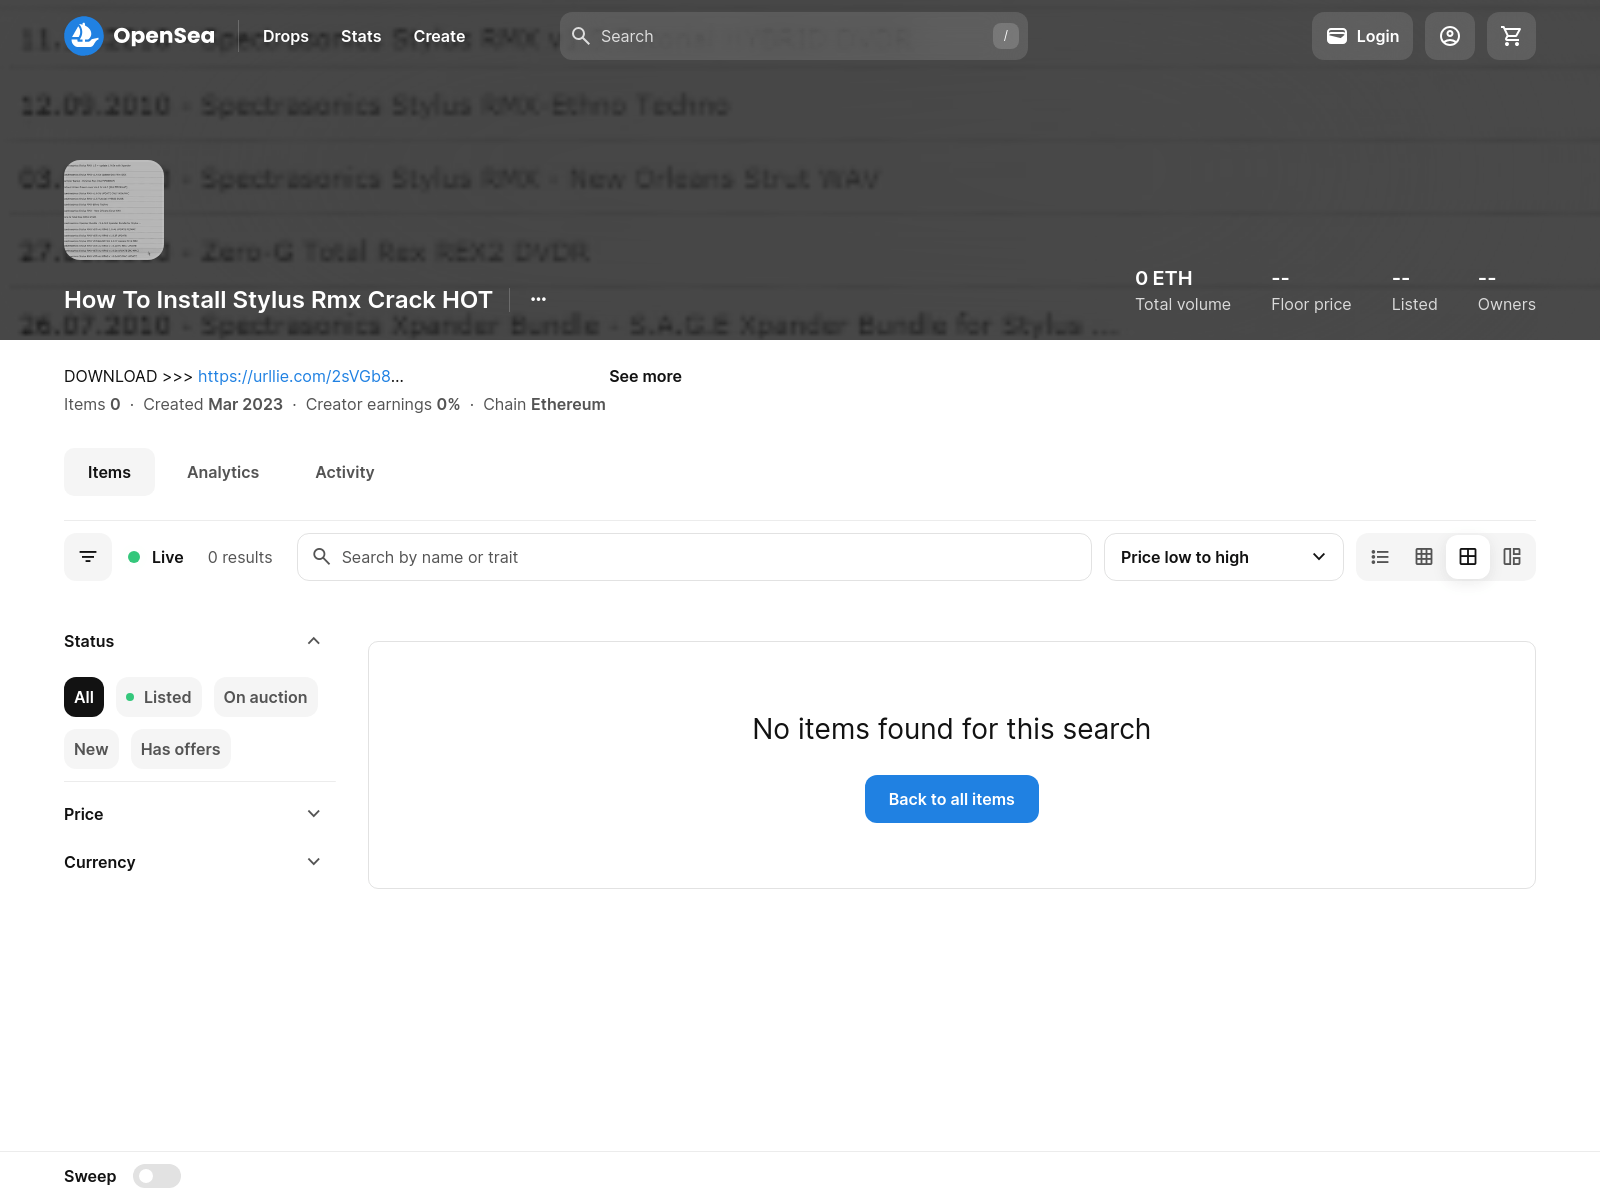Open the Drops menu
The height and width of the screenshot is (1200, 1600).
[x=286, y=36]
